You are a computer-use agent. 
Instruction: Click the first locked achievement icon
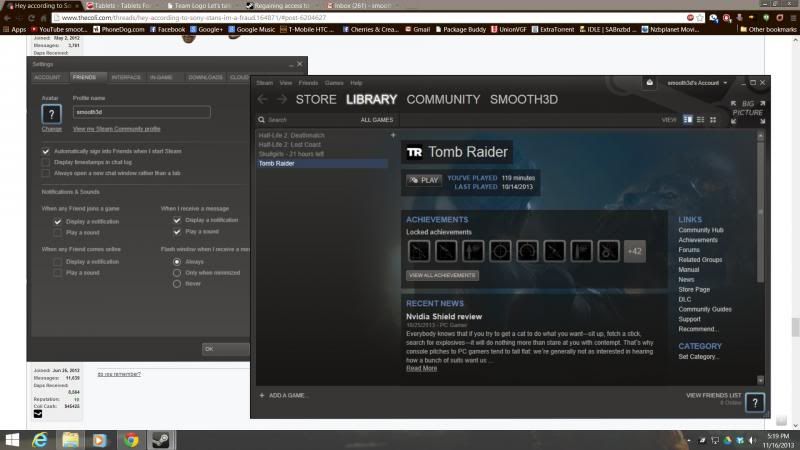pos(419,251)
